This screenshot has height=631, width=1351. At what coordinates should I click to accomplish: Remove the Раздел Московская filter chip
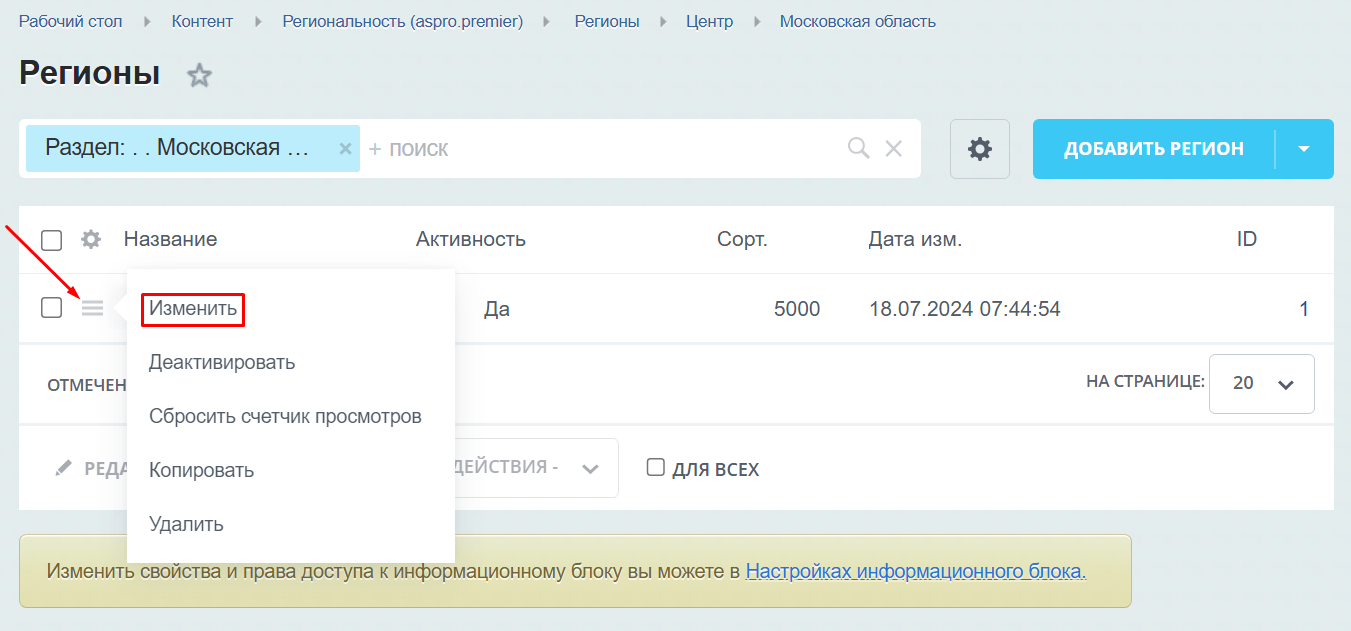pos(345,149)
